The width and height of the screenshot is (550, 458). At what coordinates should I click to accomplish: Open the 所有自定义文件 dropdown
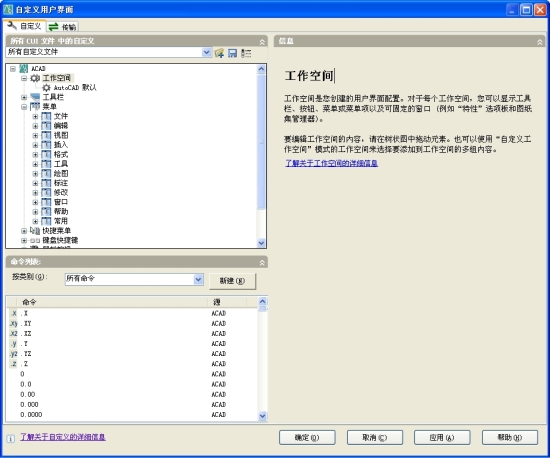pos(207,52)
